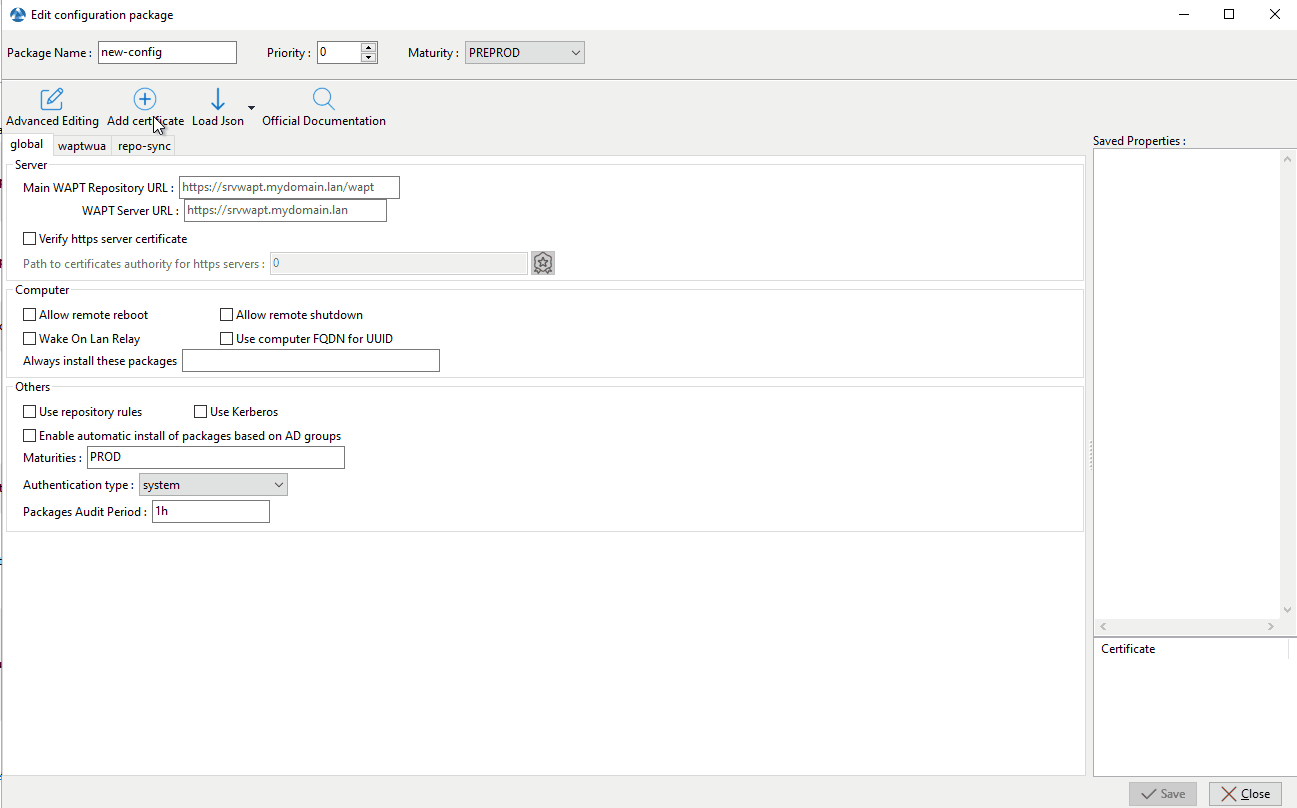
Task: Click the Add certificate plus icon
Action: (x=145, y=99)
